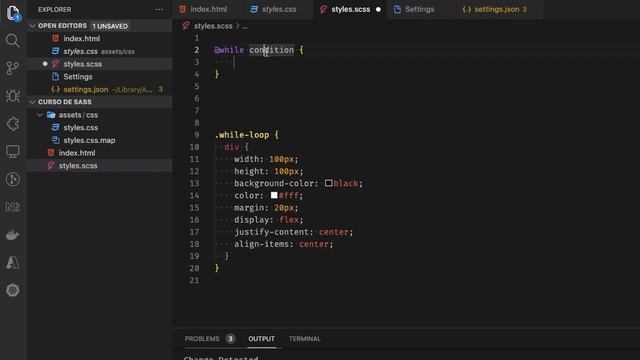
Task: Click Sass icon in breadcrumb bar
Action: pyautogui.click(x=186, y=26)
